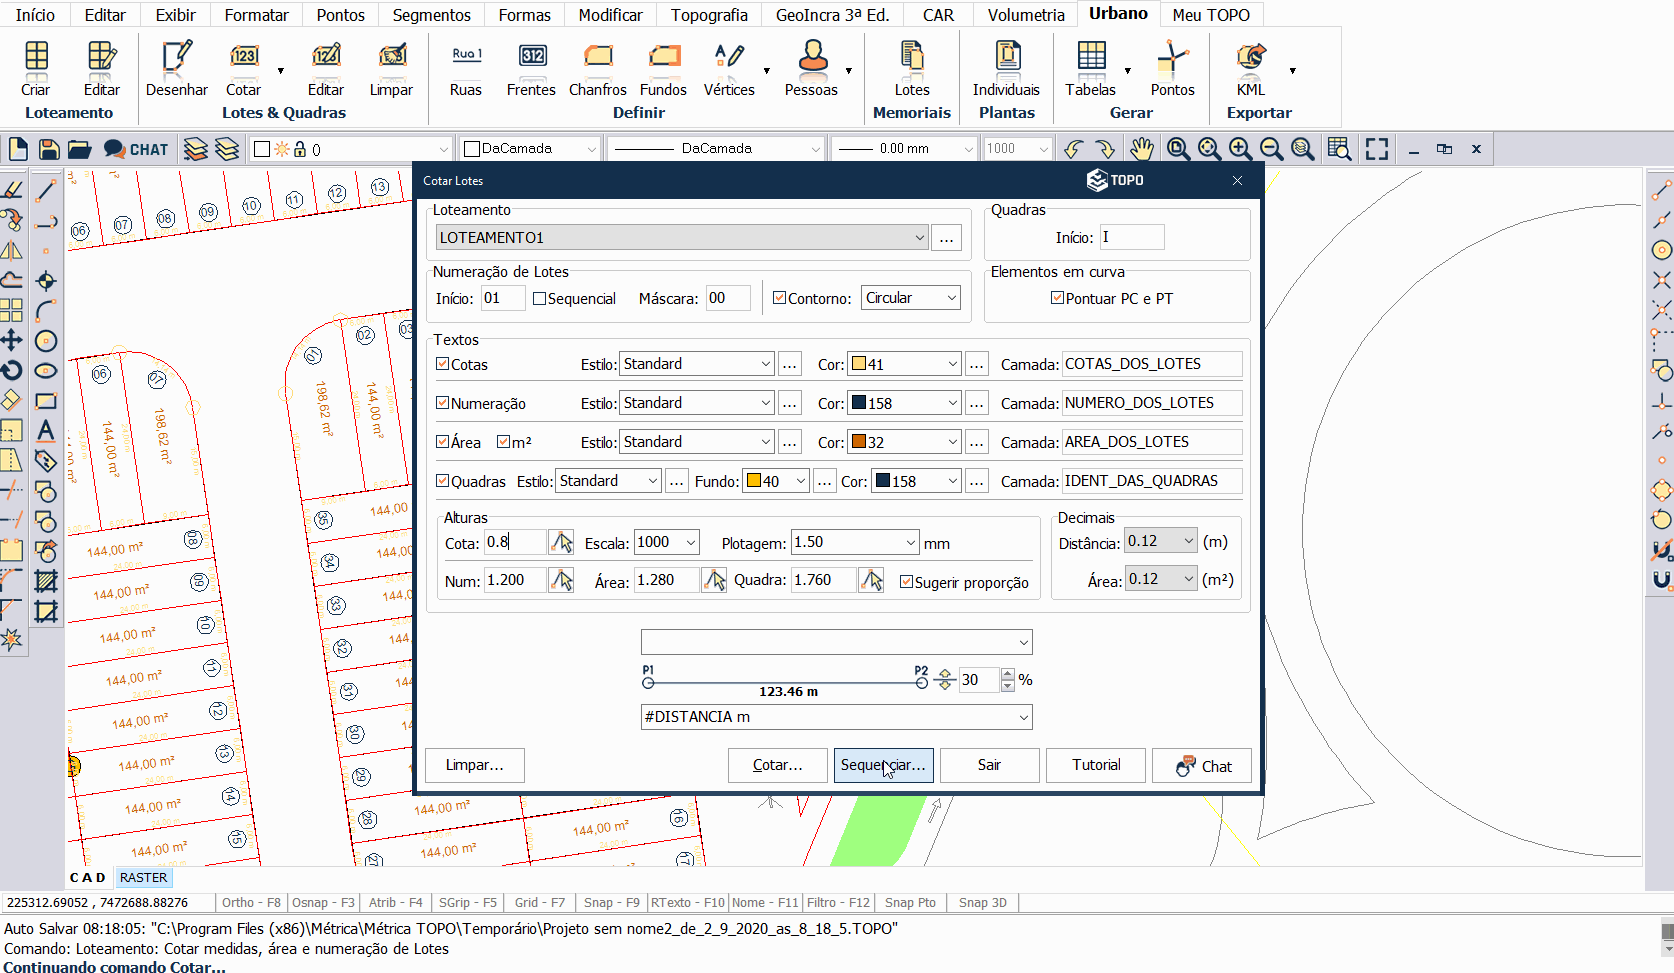Open the Cotas color 41 swatch dropdown
This screenshot has height=973, width=1674.
click(952, 364)
